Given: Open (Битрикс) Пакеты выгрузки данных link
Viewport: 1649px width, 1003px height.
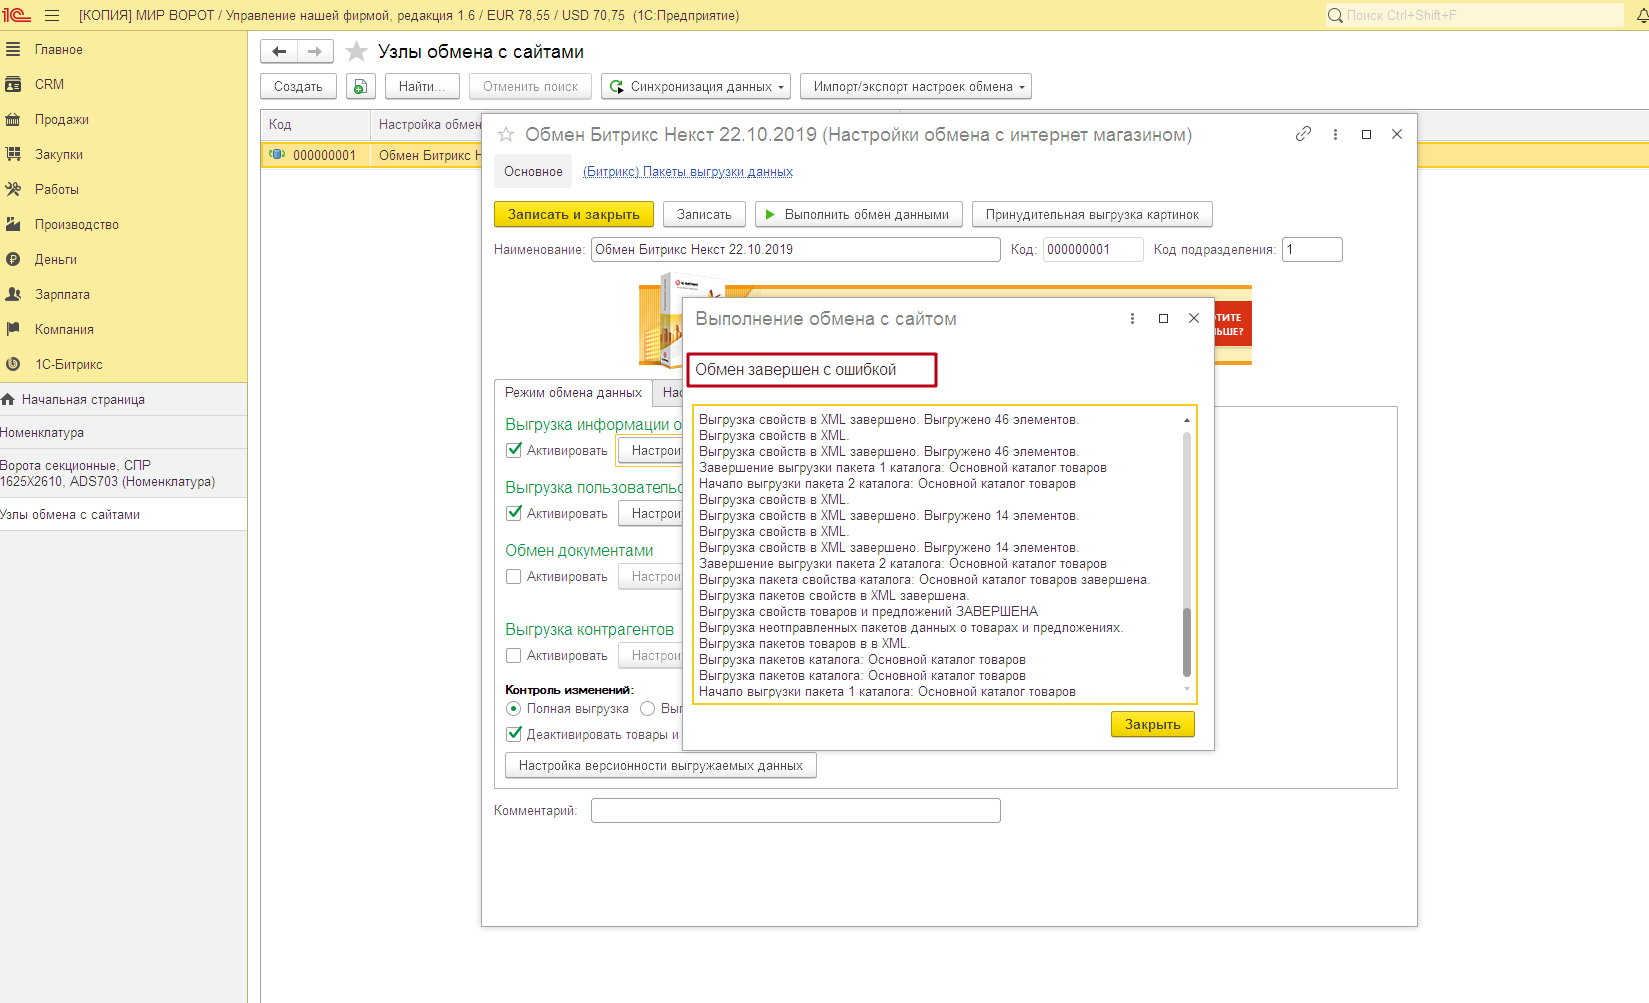Looking at the screenshot, I should coord(688,171).
